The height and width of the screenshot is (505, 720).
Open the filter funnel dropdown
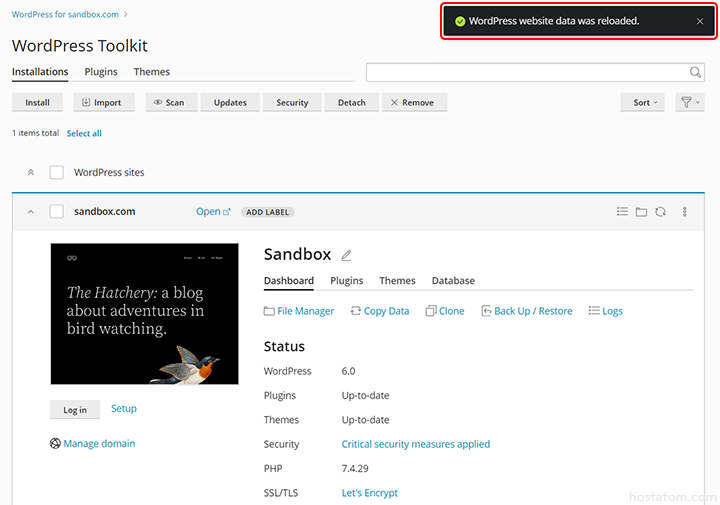click(690, 102)
